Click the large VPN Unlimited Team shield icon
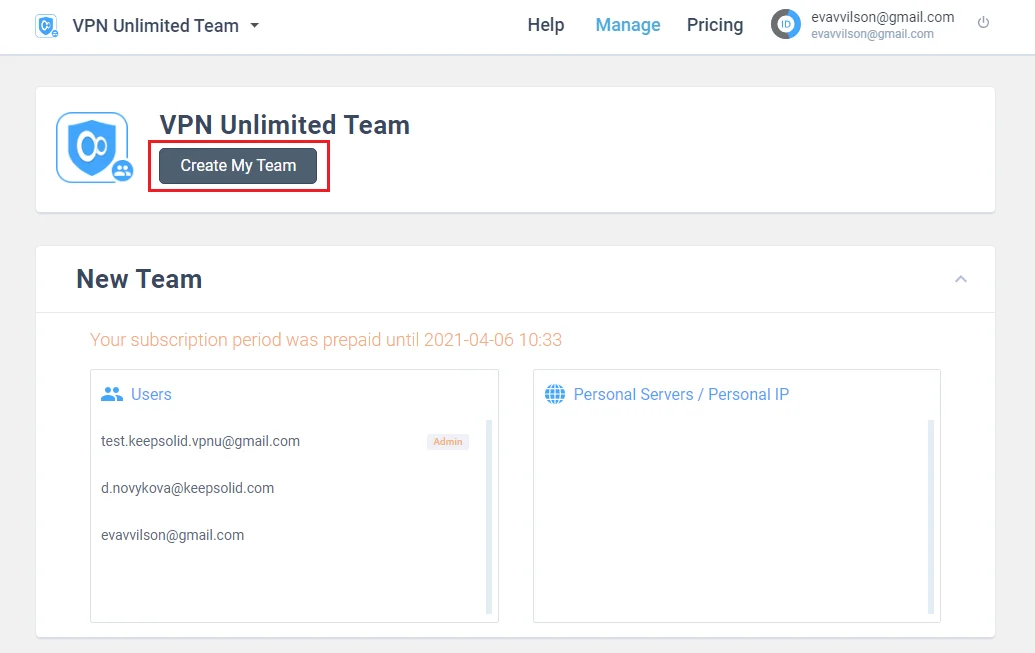Screen dimensions: 1035x653 [94, 147]
